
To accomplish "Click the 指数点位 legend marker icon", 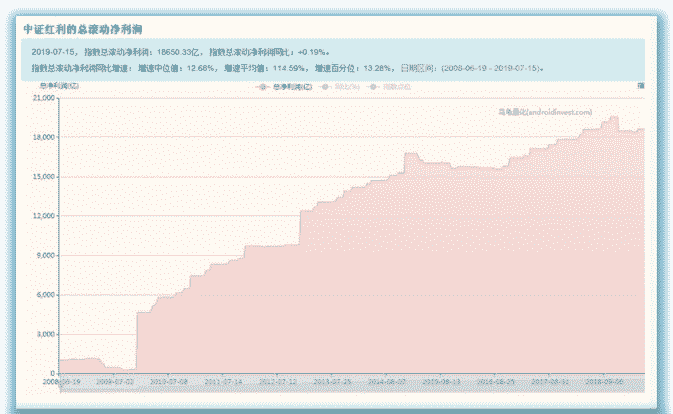I will tap(373, 87).
